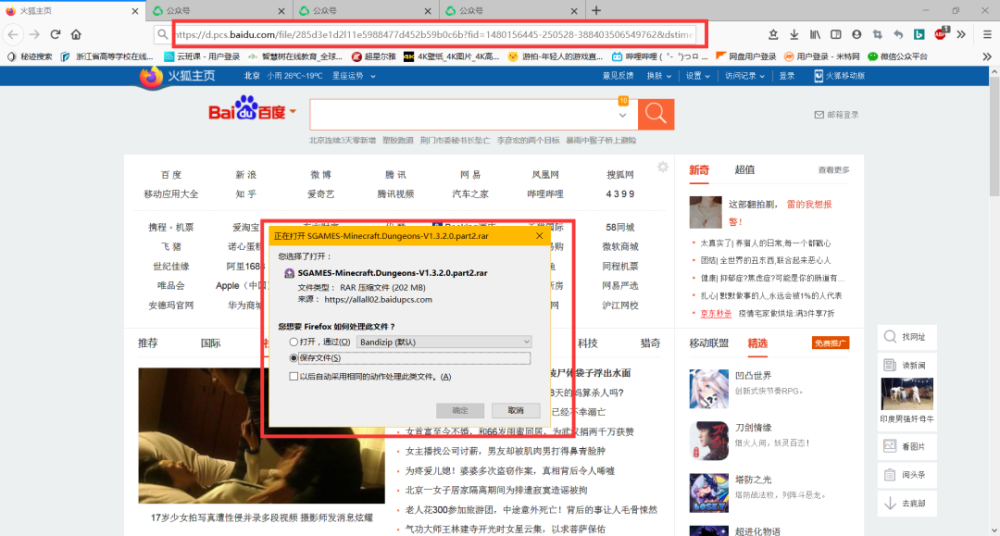1000x536 pixels.
Task: Close the download dialog with X
Action: [x=539, y=235]
